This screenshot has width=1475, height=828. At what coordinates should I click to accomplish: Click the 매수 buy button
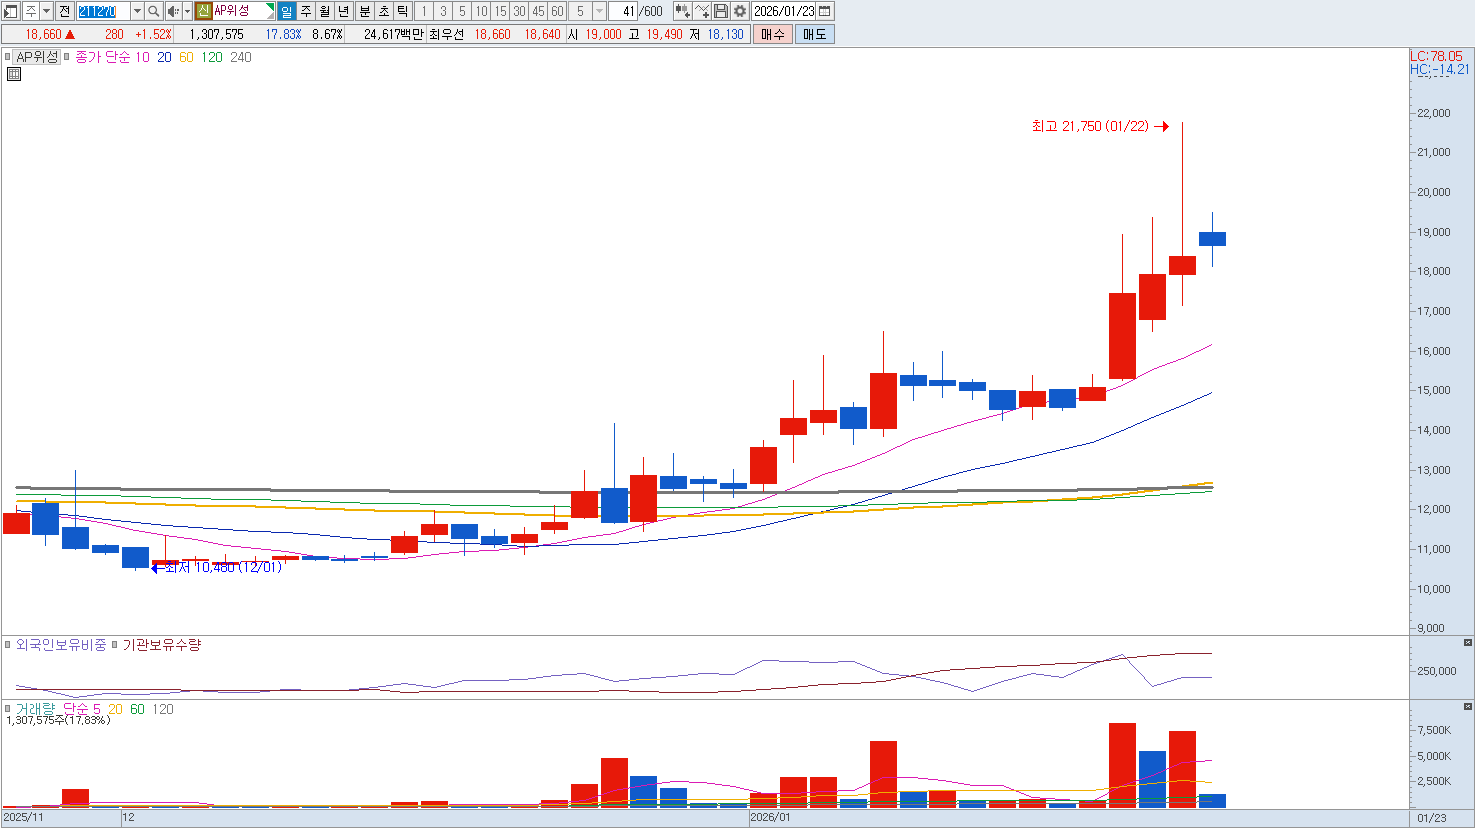772,34
